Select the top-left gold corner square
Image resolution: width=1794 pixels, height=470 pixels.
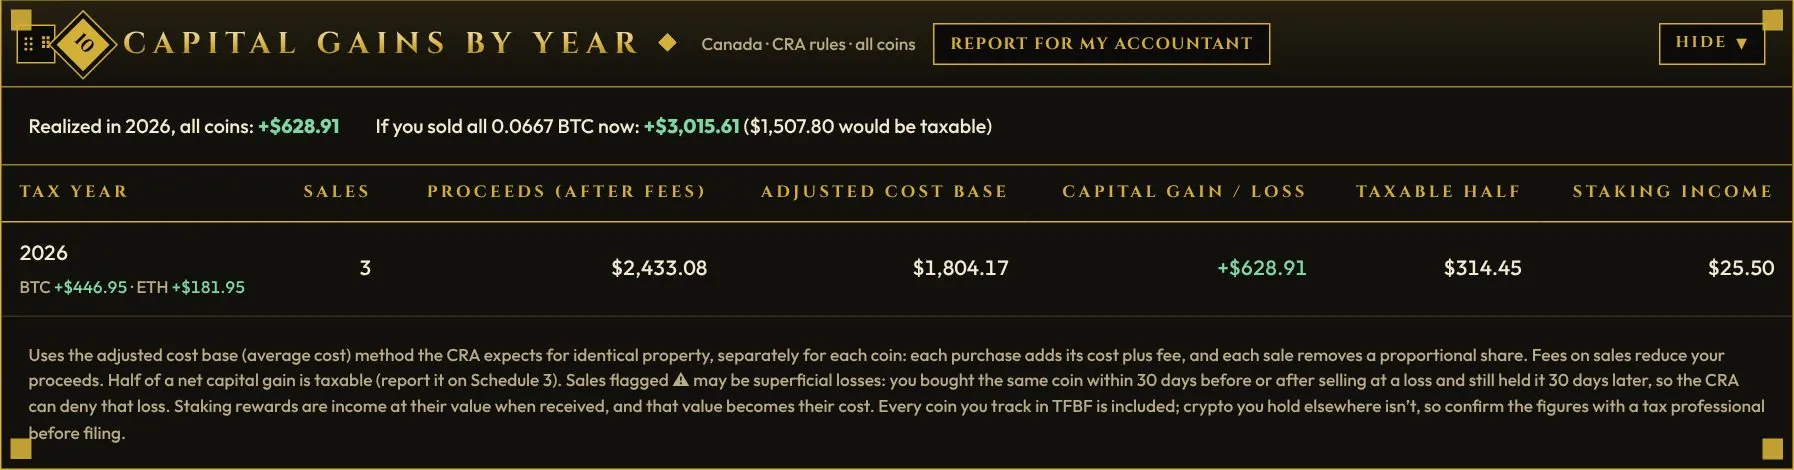[20, 20]
